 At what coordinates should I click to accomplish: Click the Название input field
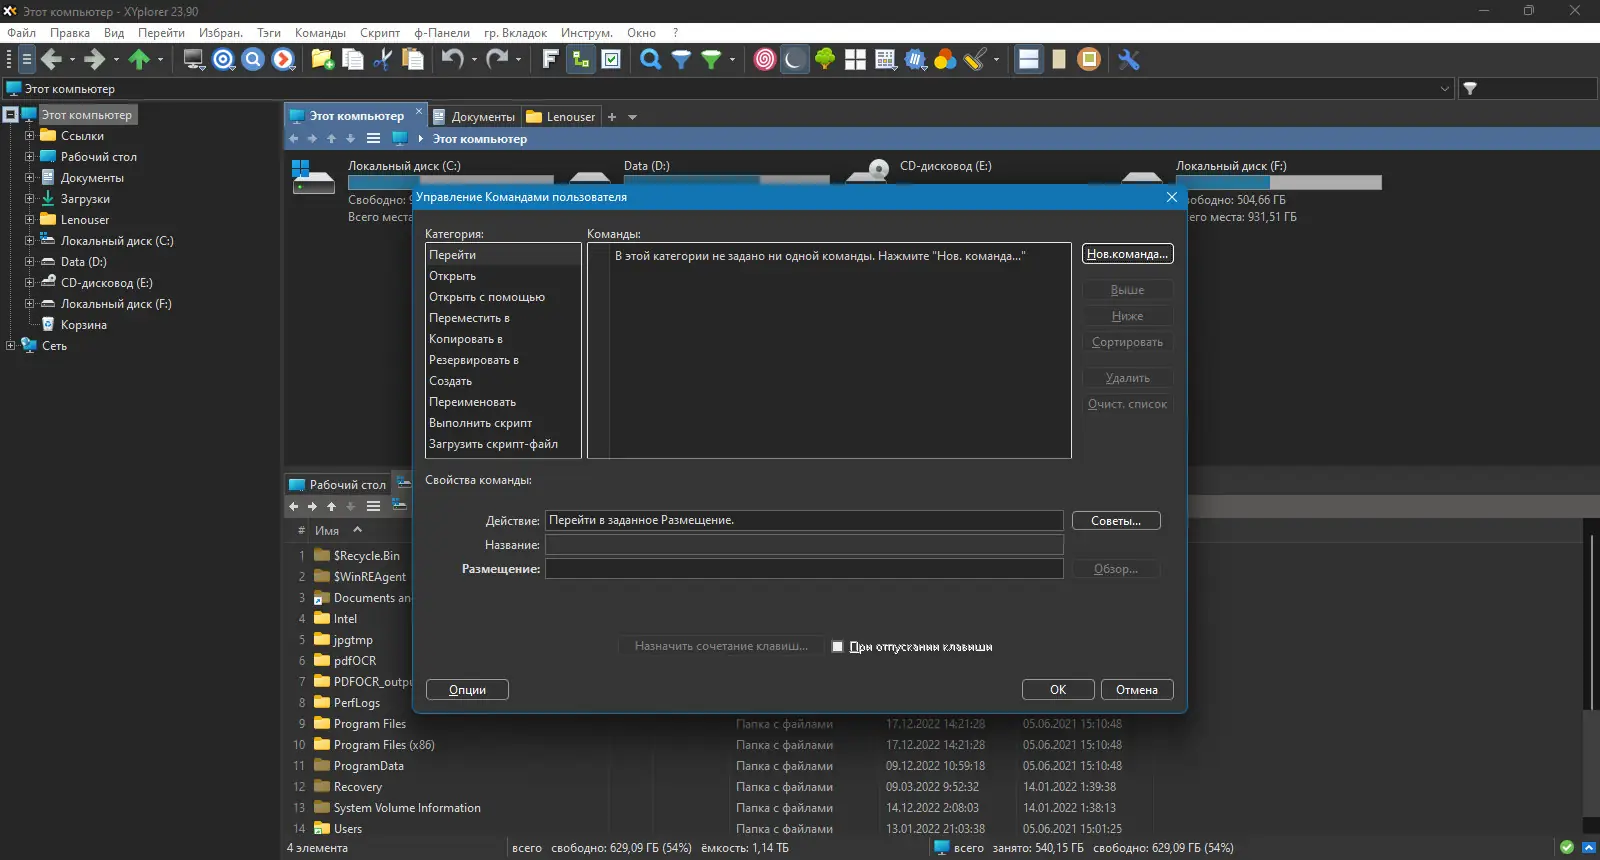point(804,545)
